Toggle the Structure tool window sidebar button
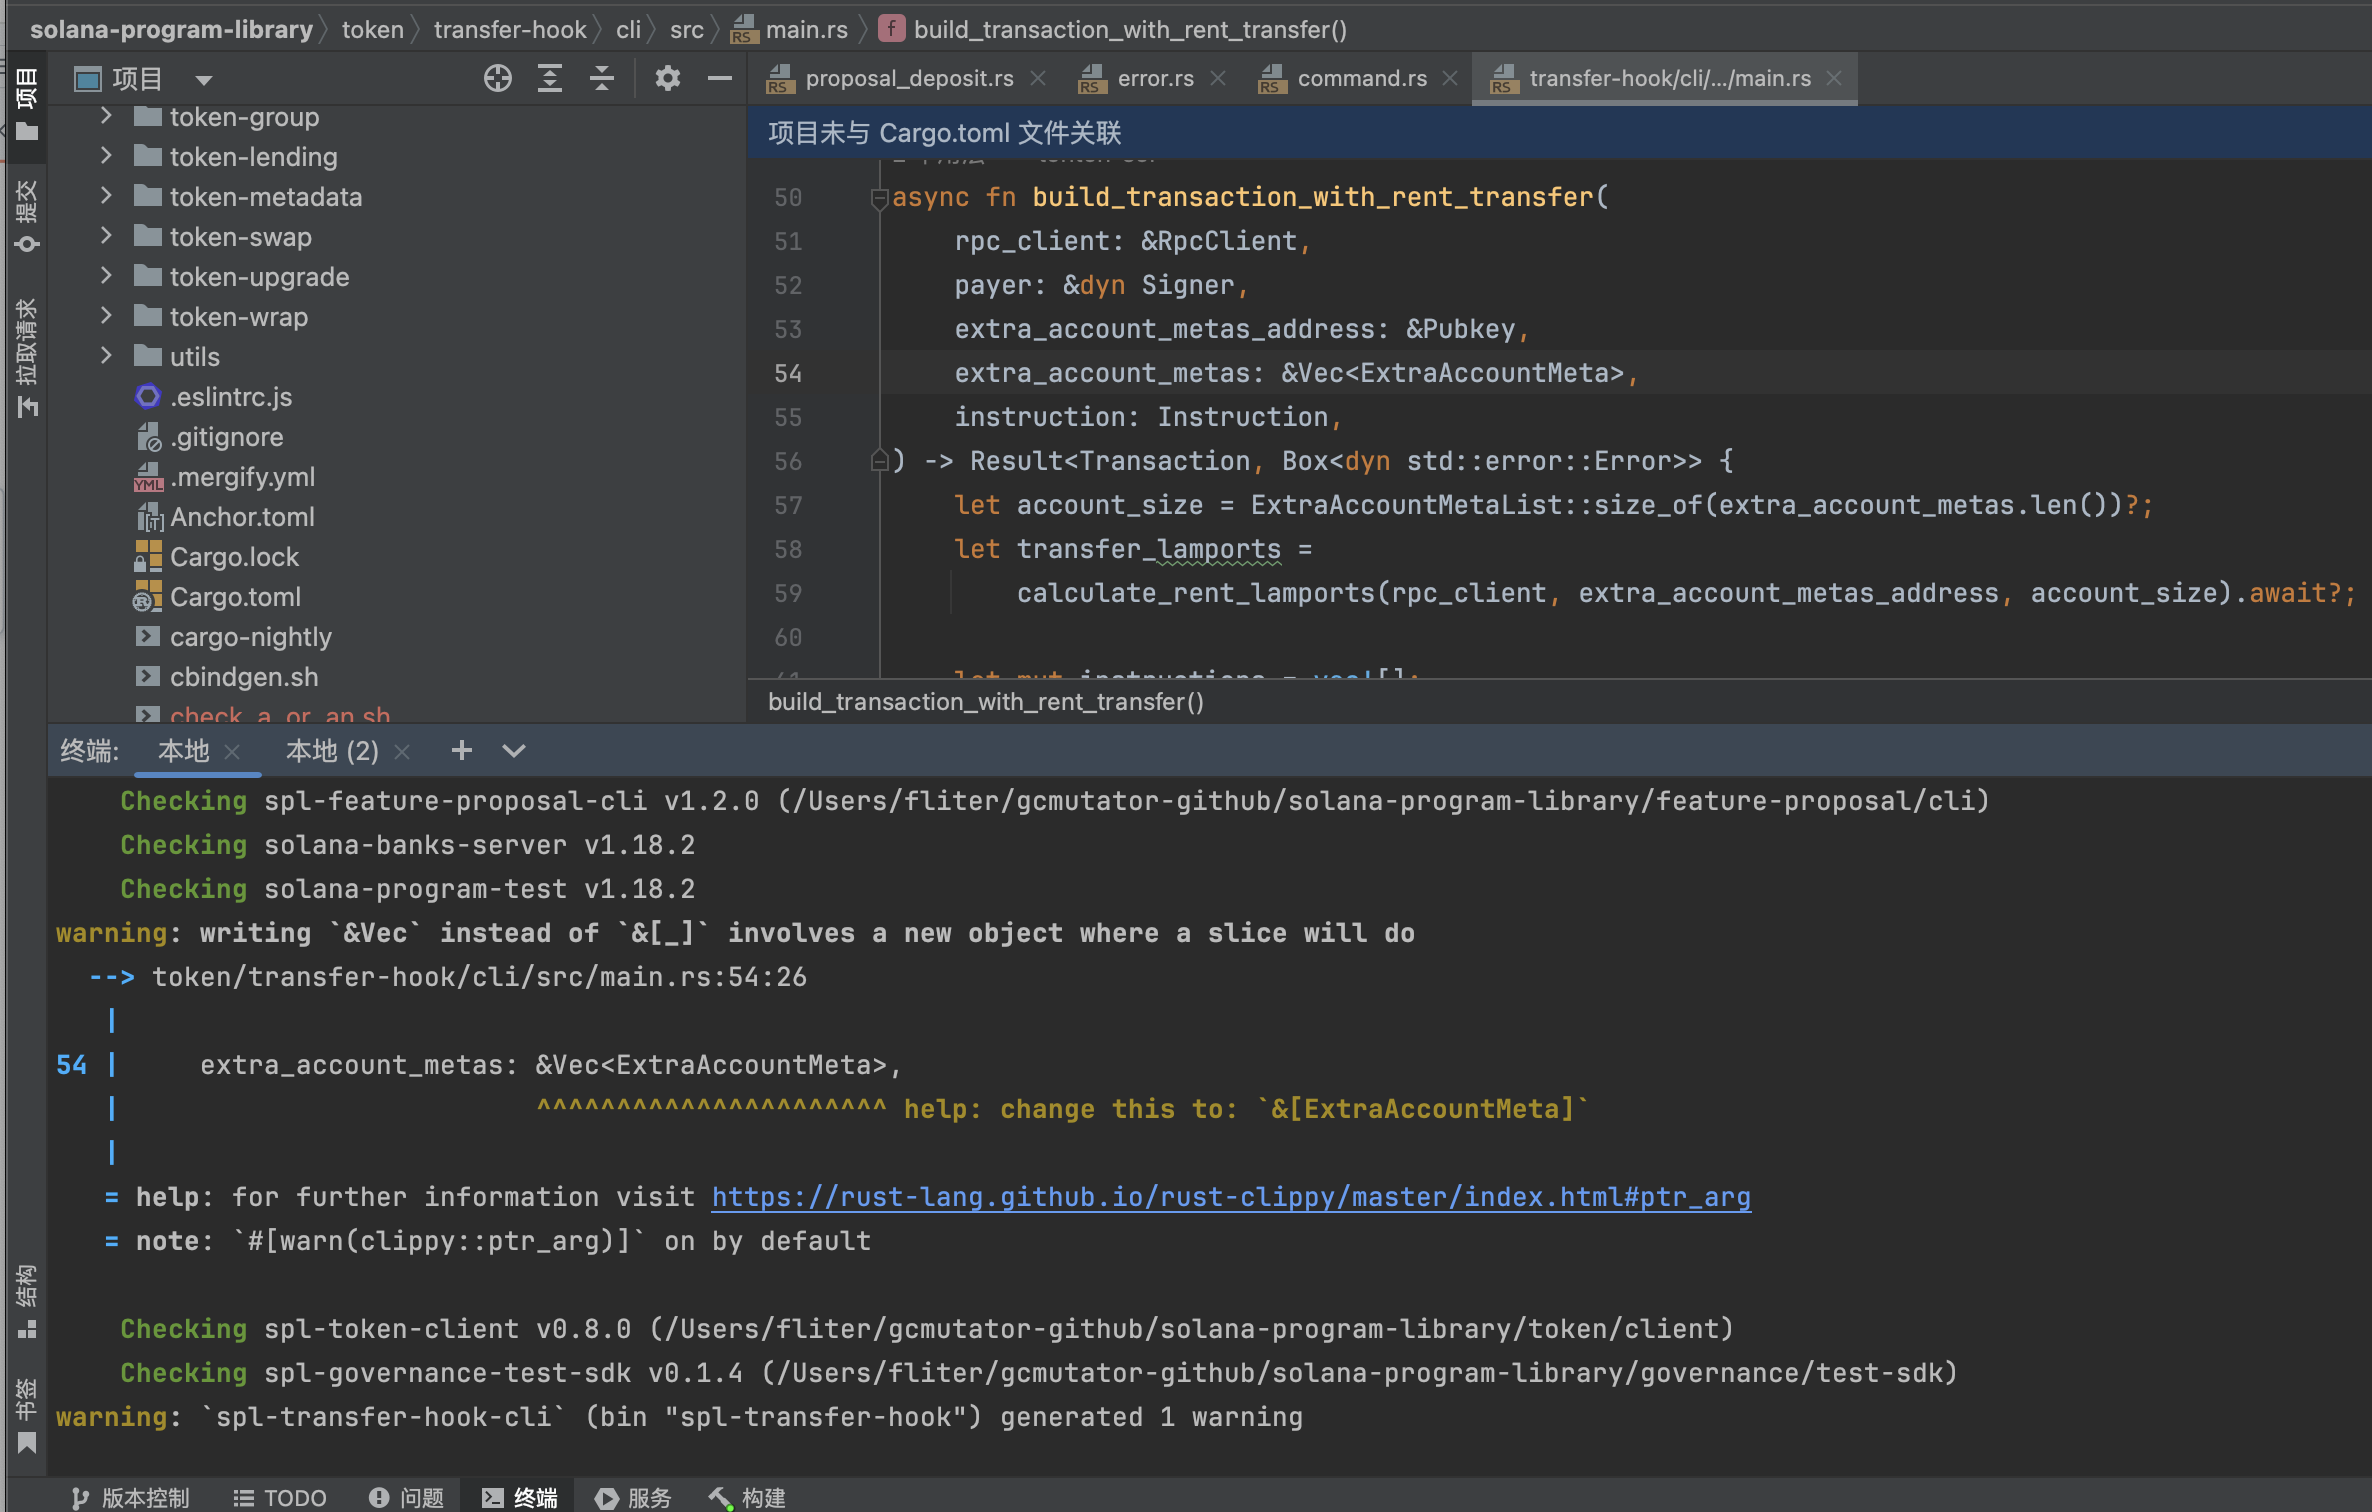The width and height of the screenshot is (2372, 1512). click(26, 1300)
